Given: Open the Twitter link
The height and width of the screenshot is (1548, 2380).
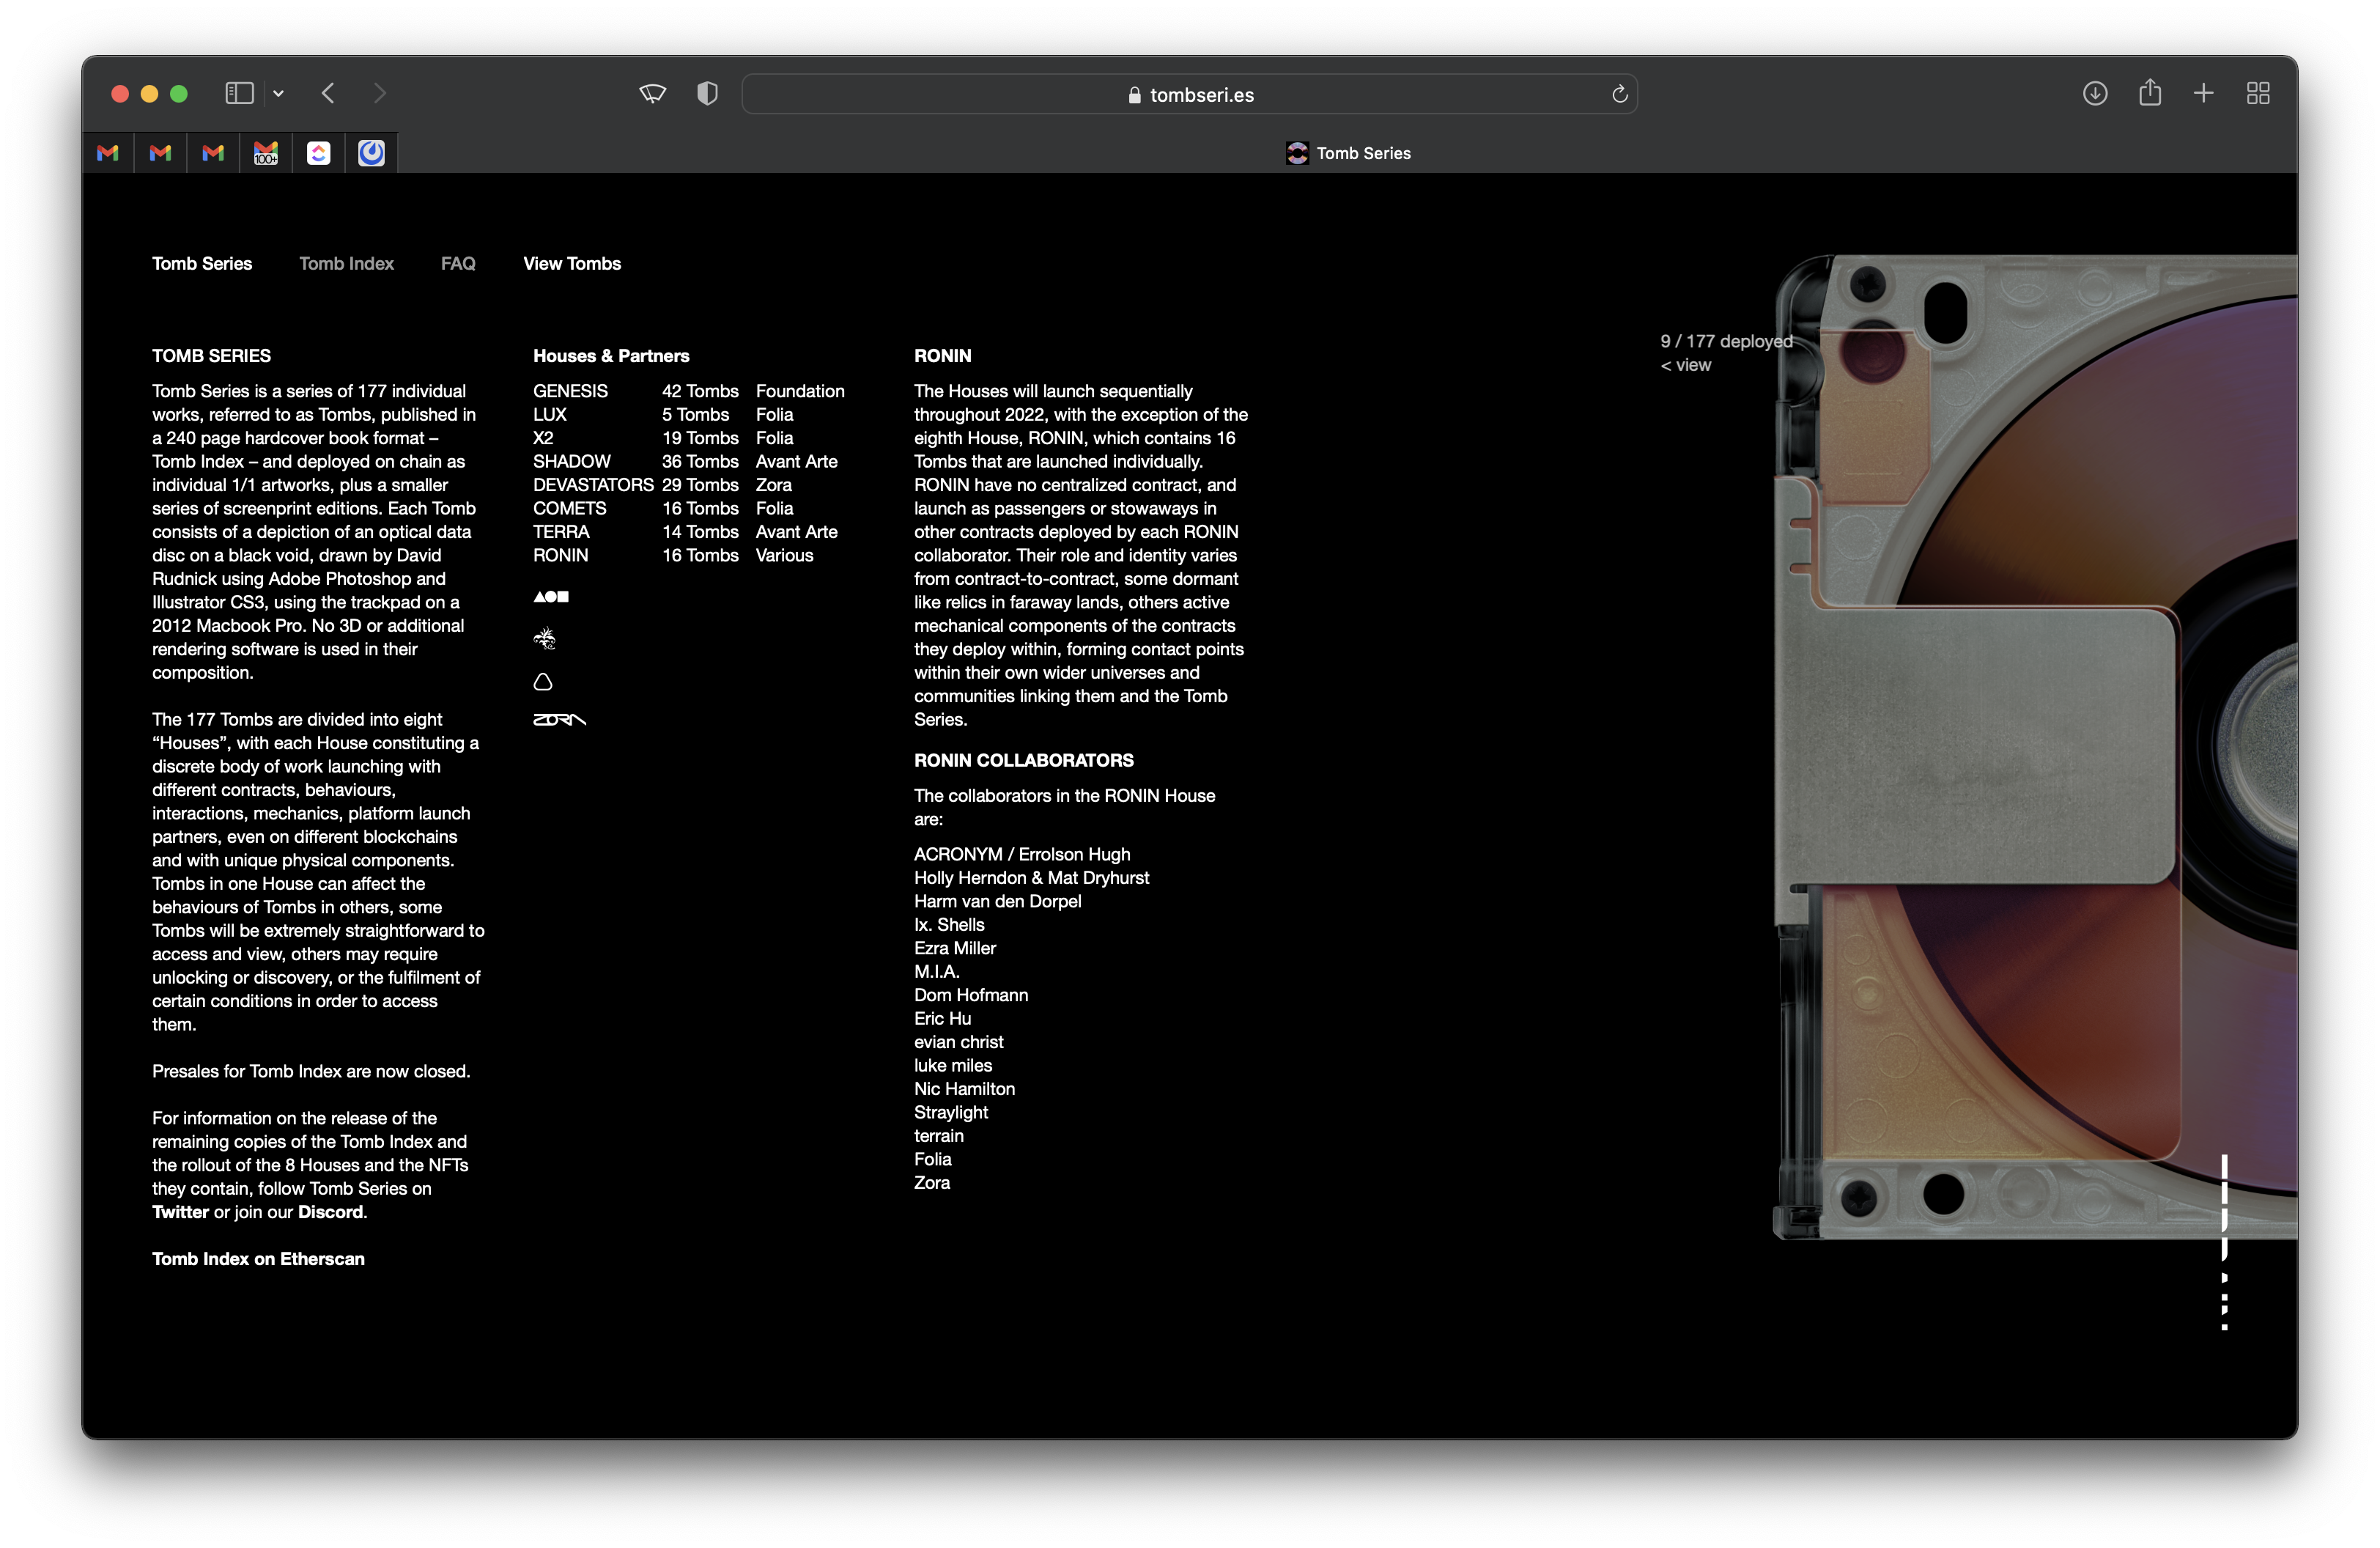Looking at the screenshot, I should 180,1212.
